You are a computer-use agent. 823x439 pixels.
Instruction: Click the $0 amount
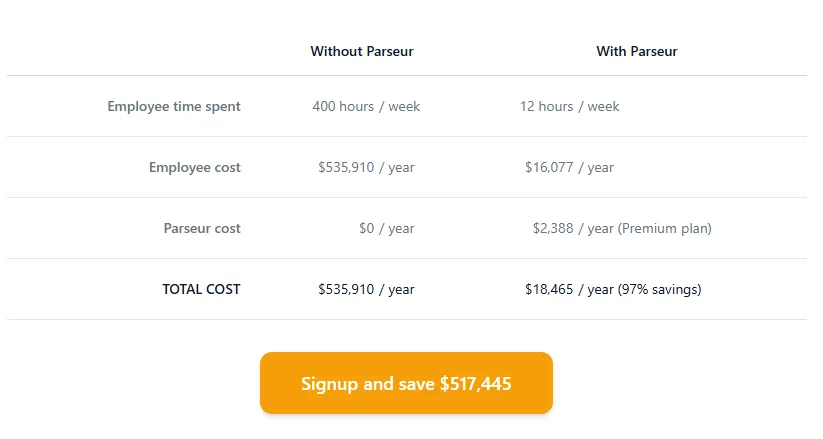pos(366,228)
